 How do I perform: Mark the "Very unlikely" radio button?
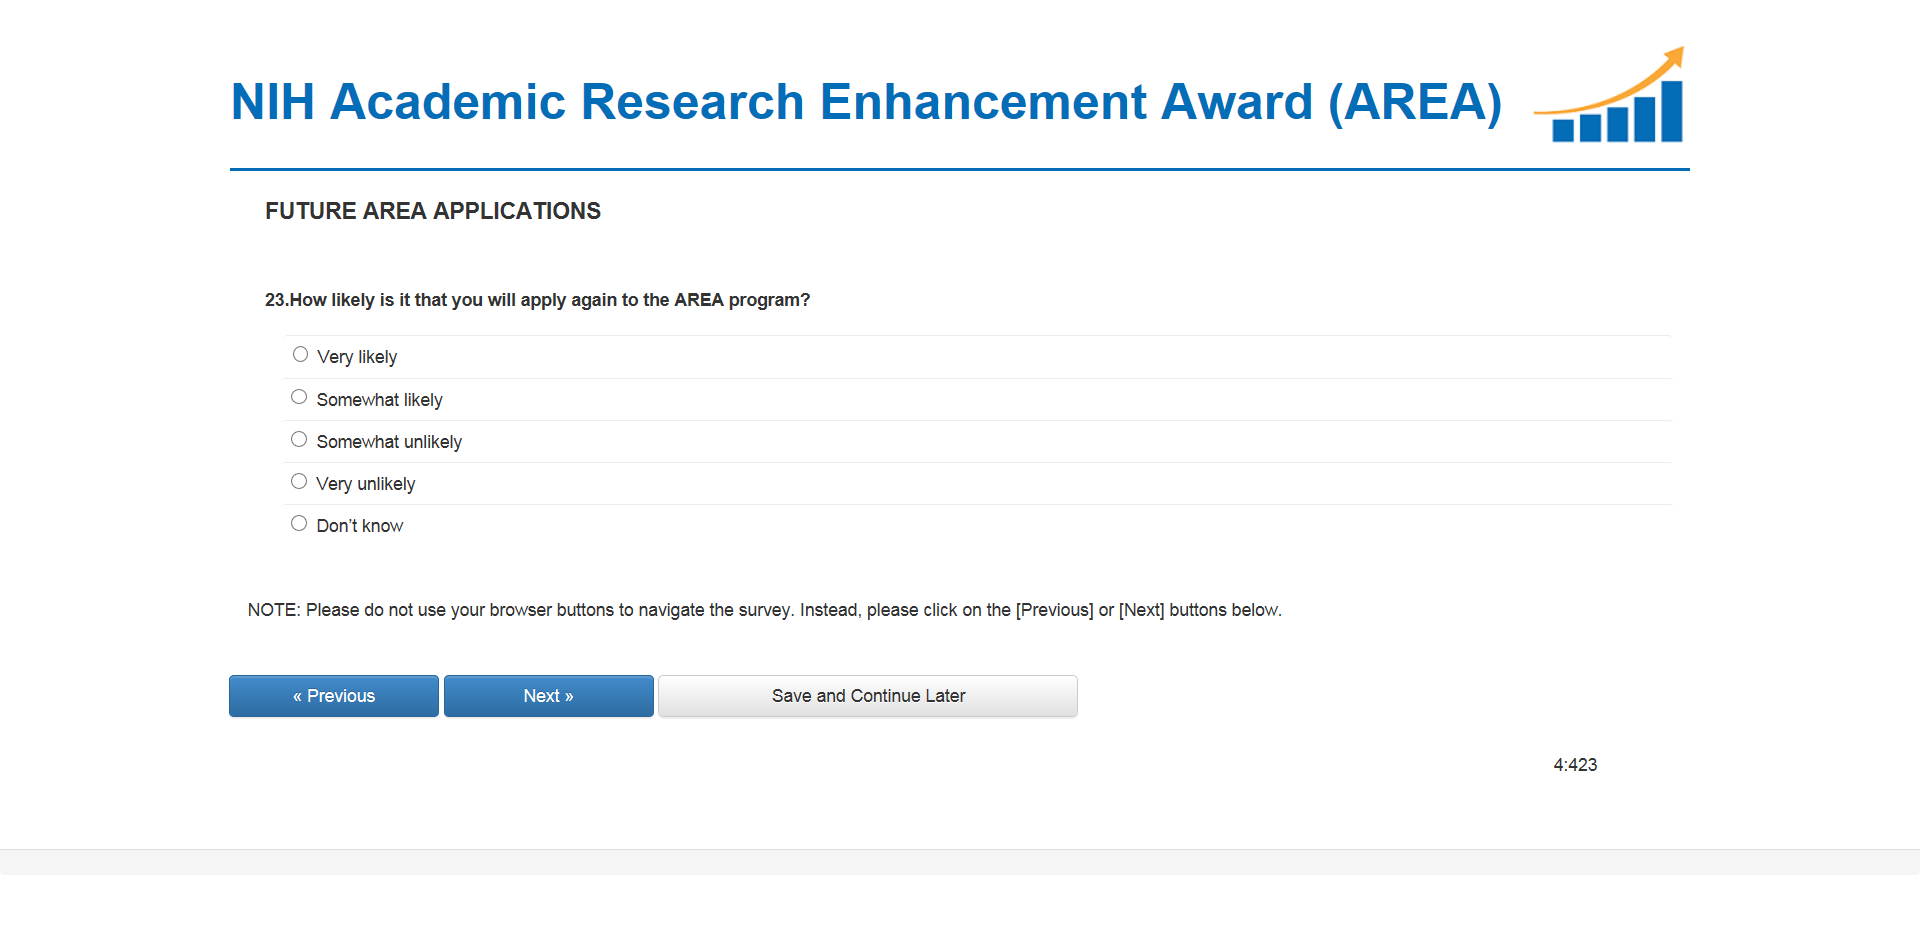pyautogui.click(x=299, y=481)
